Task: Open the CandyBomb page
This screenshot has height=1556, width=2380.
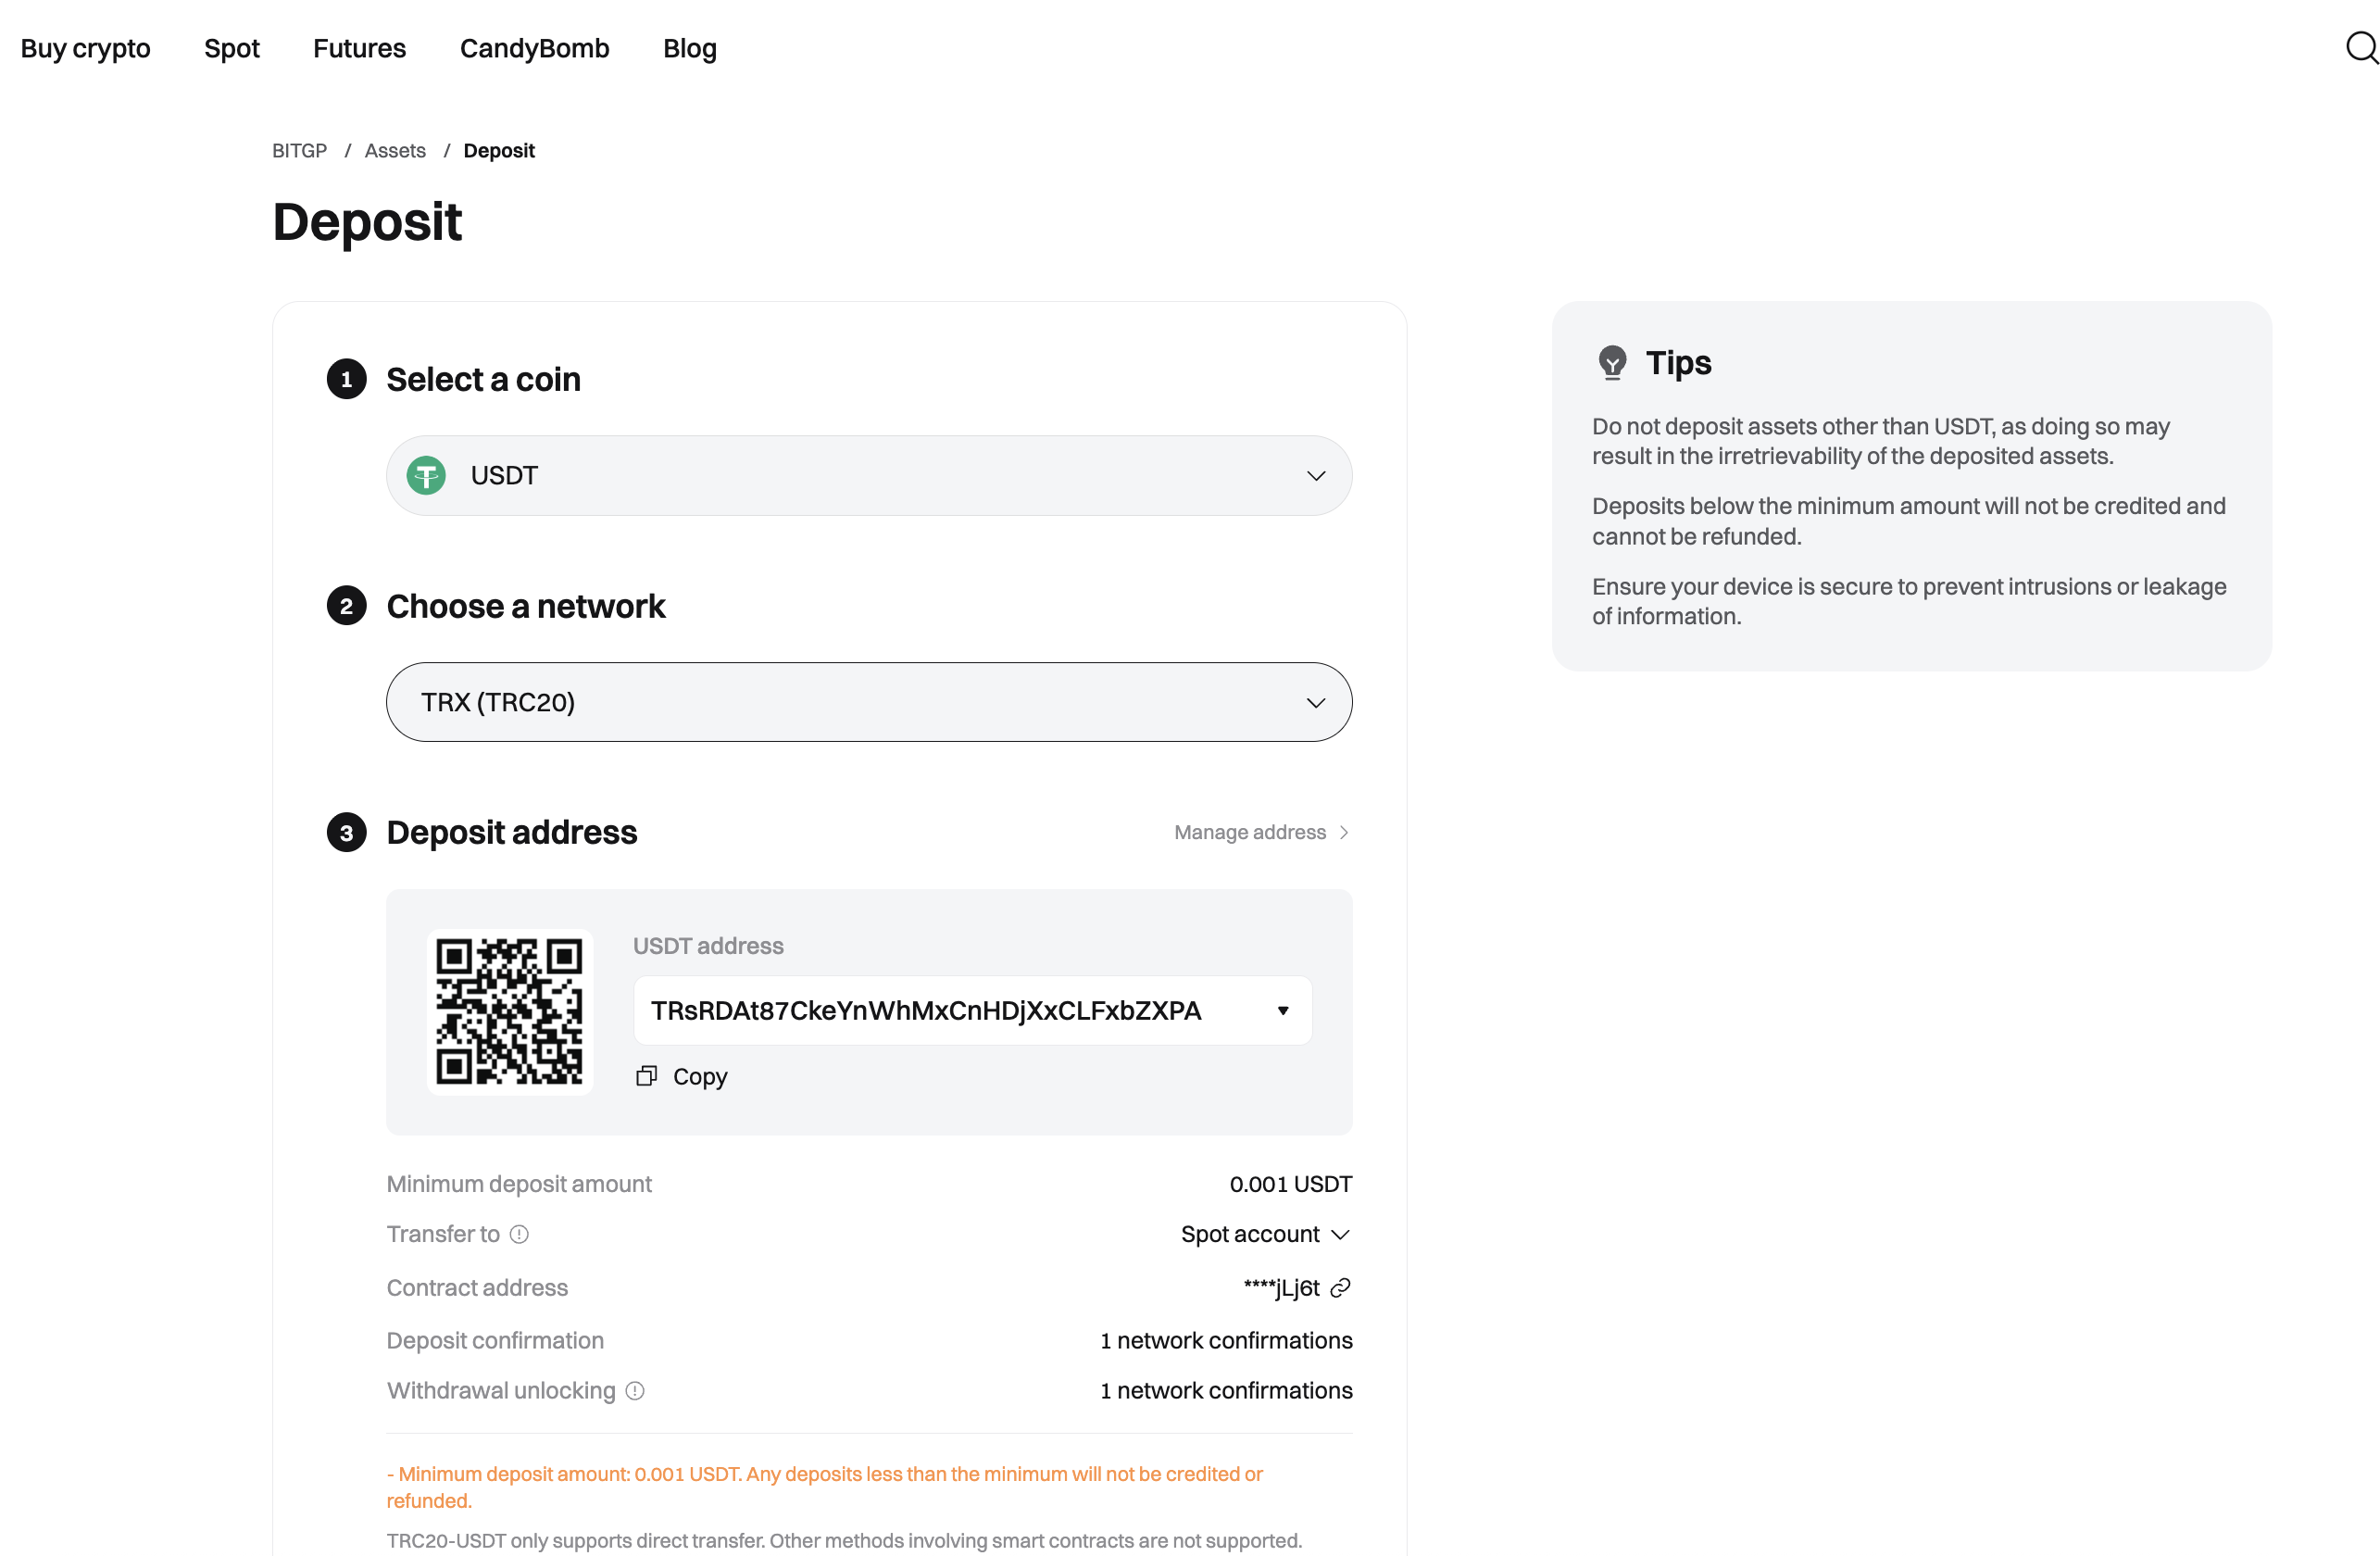Action: (x=535, y=48)
